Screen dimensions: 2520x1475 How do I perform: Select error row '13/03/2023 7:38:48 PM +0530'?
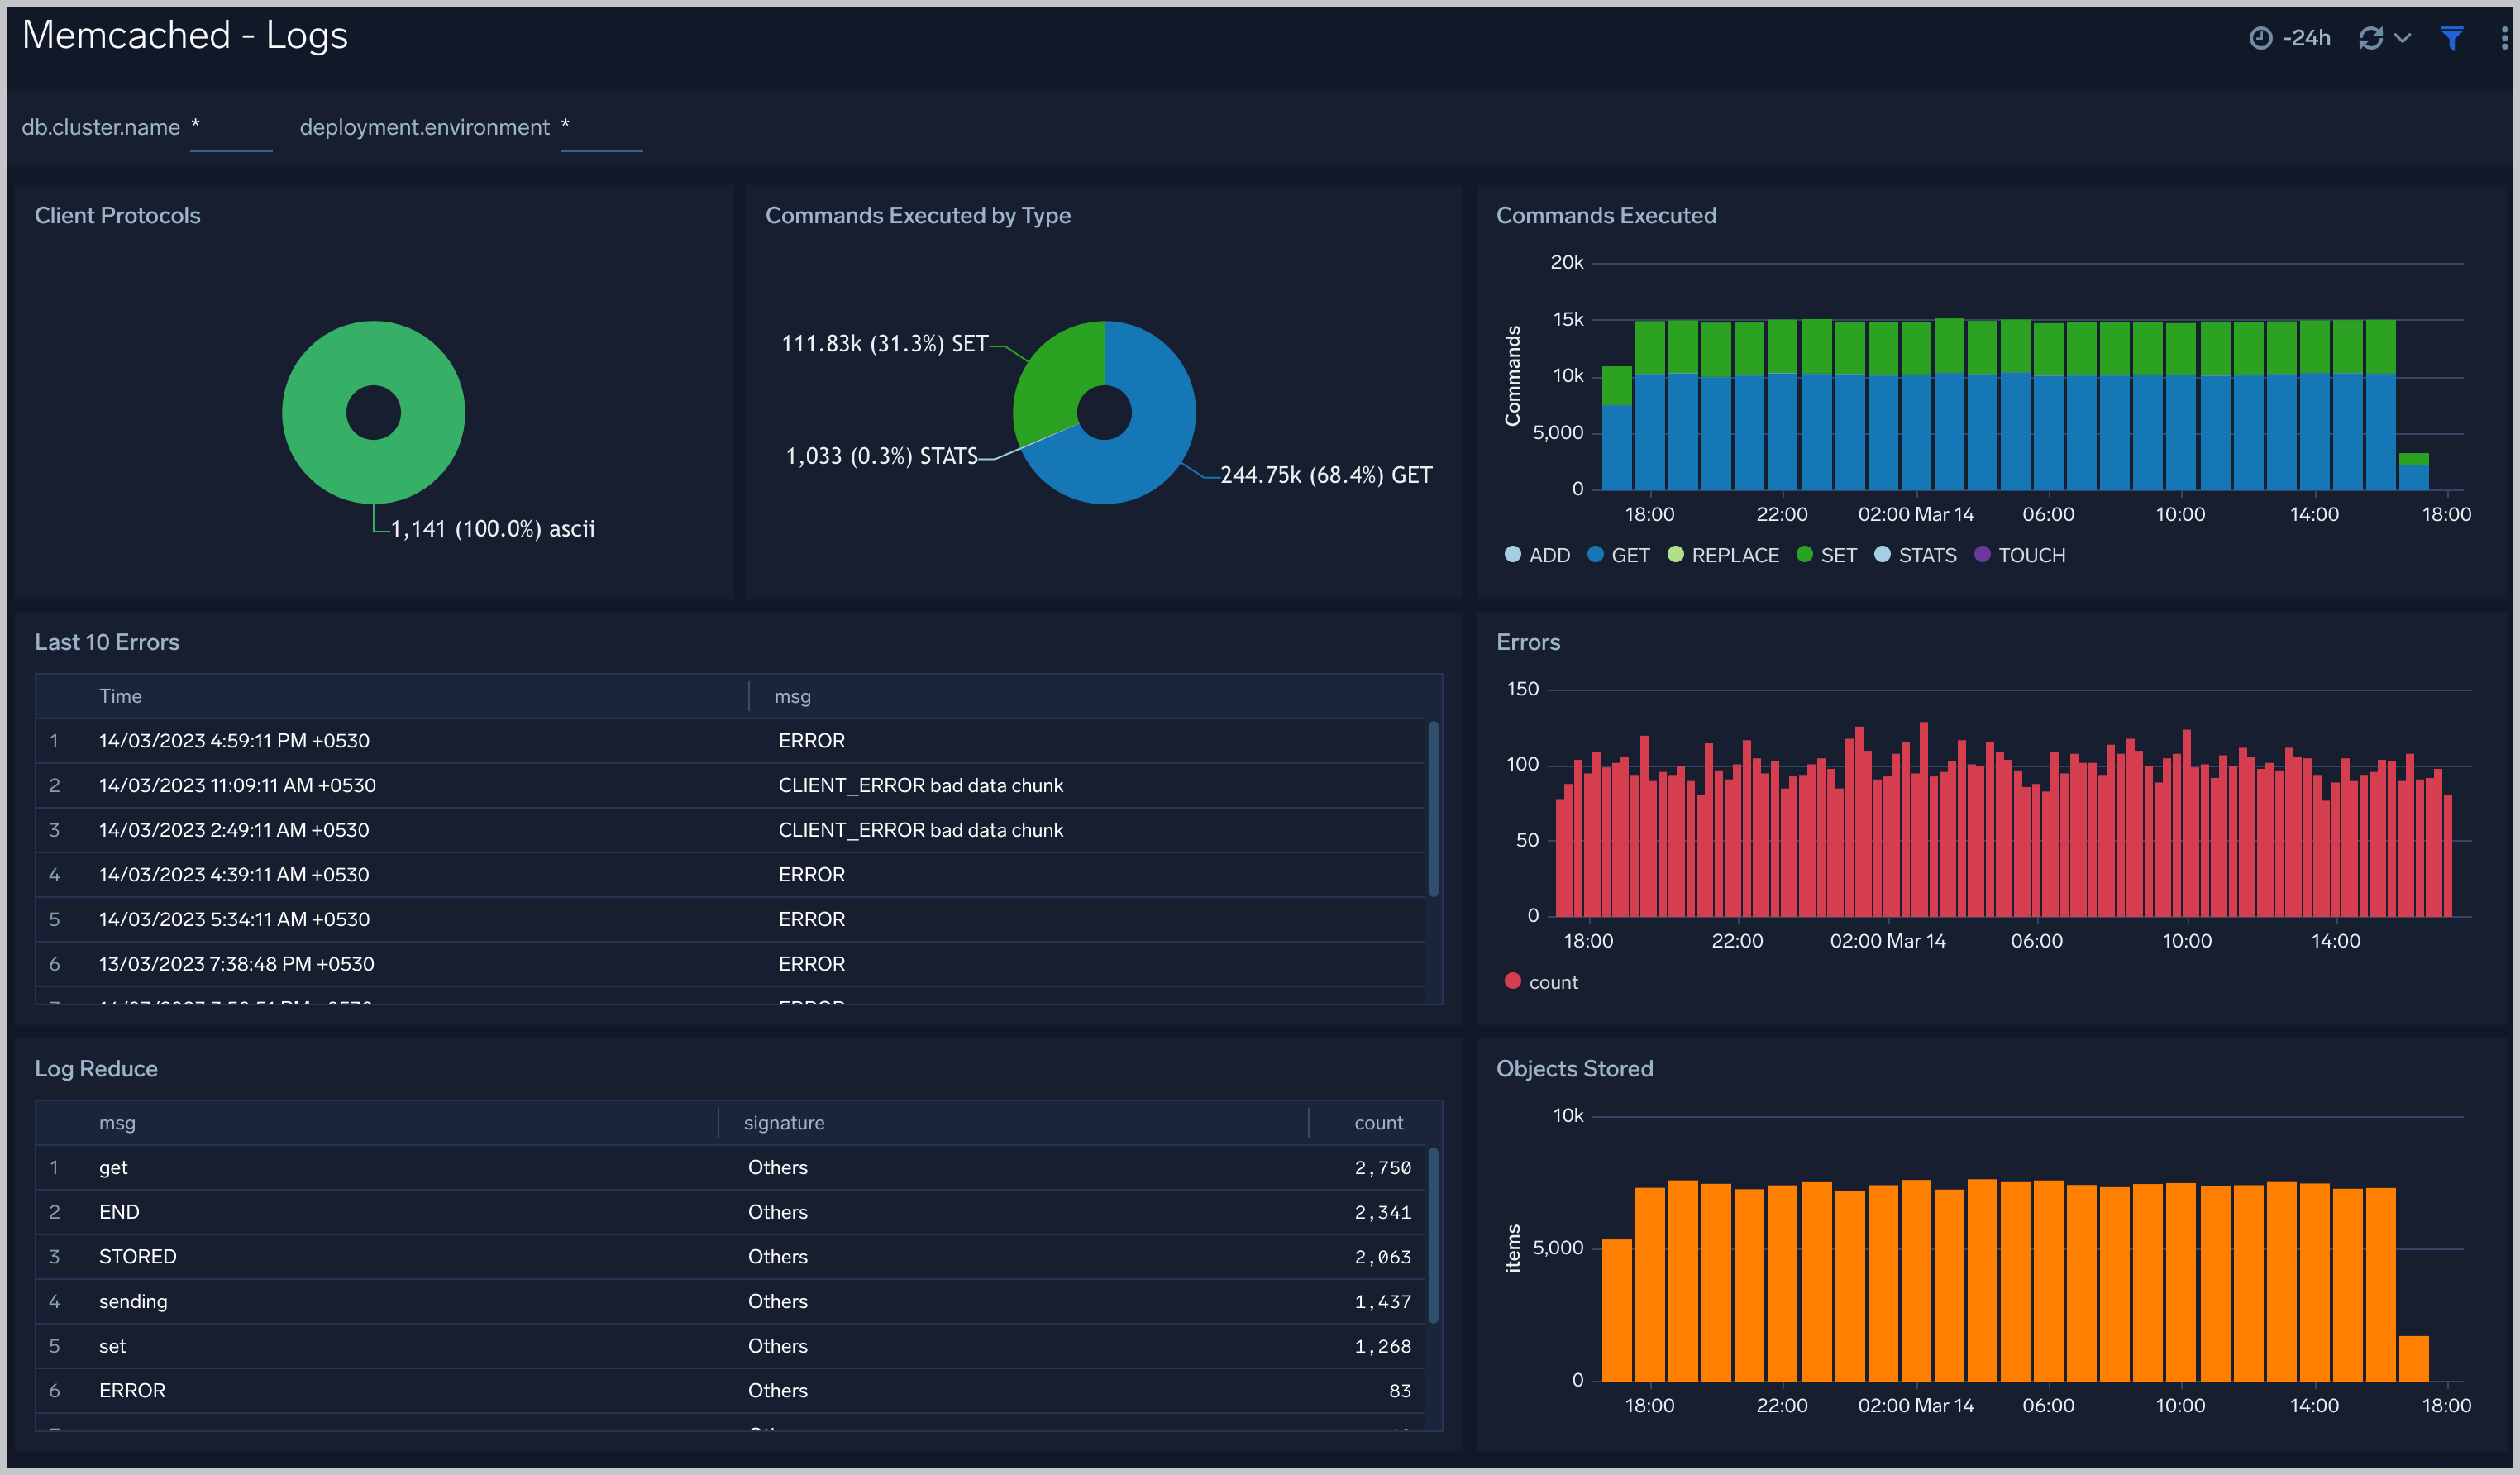pyautogui.click(x=731, y=964)
